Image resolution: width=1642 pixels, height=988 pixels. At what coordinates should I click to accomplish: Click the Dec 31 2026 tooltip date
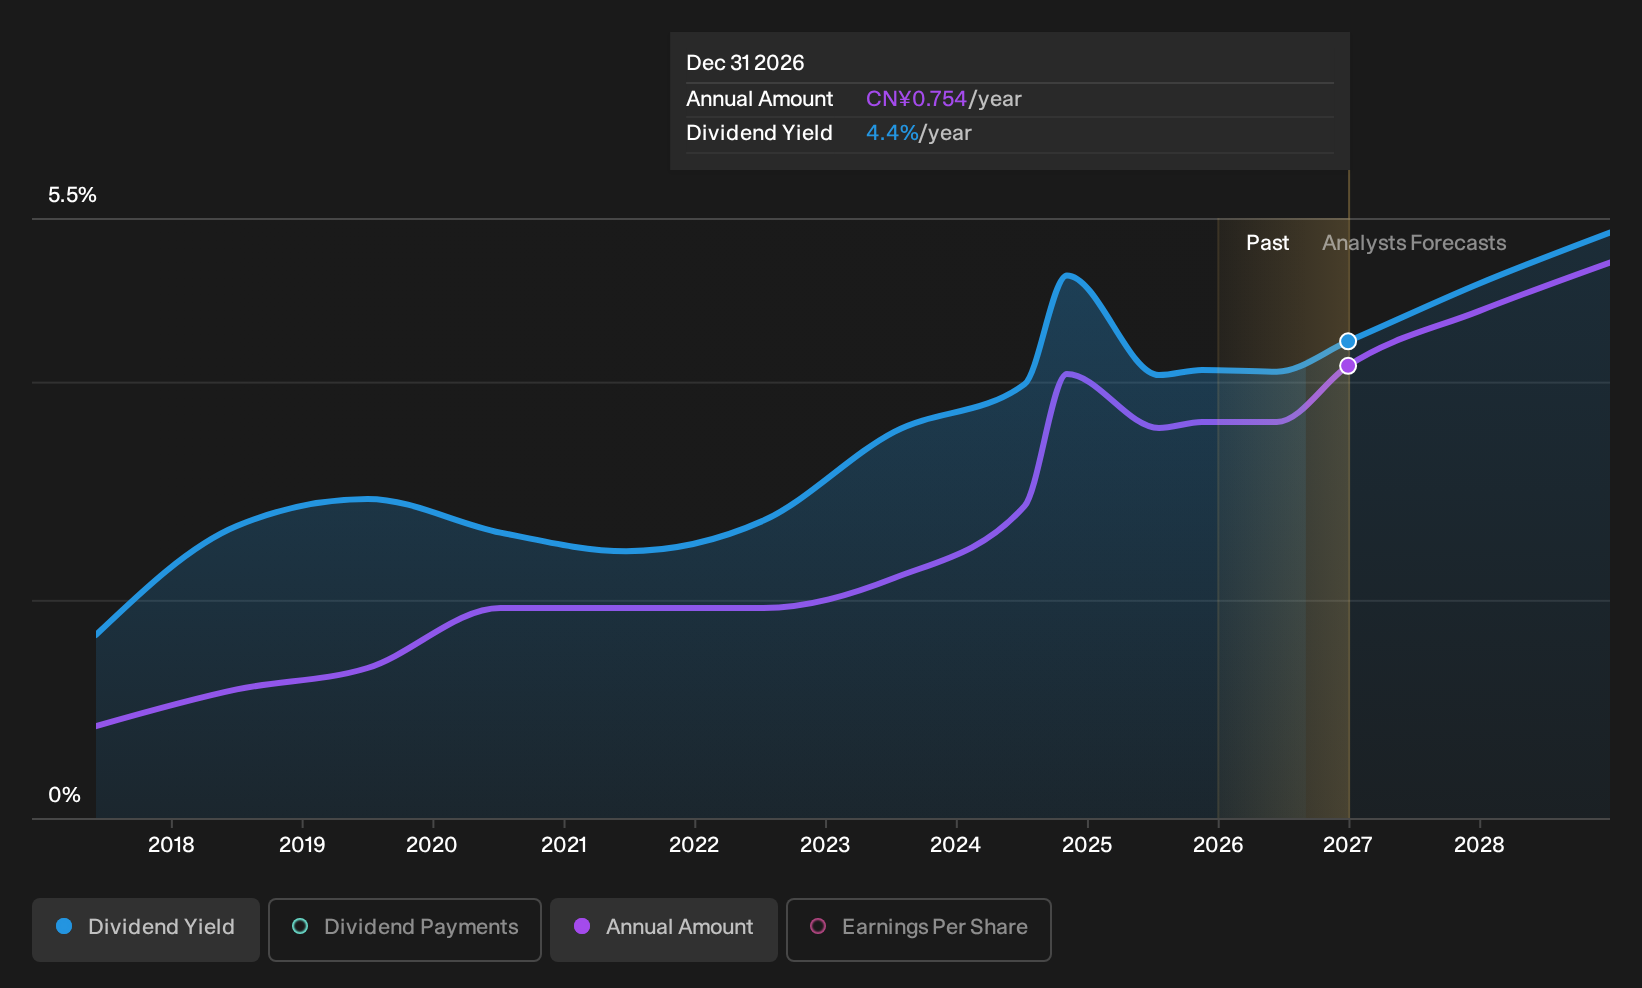pyautogui.click(x=745, y=63)
